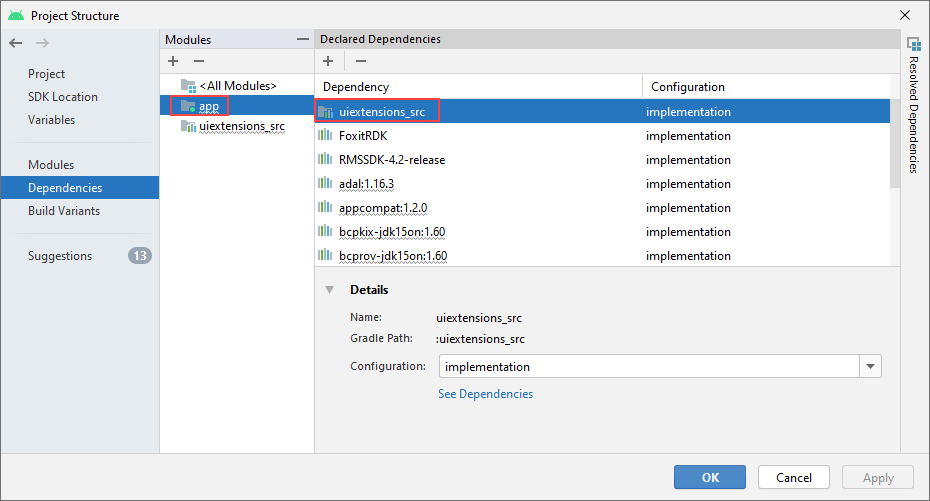Open the SDK Location section
This screenshot has width=930, height=501.
[63, 97]
